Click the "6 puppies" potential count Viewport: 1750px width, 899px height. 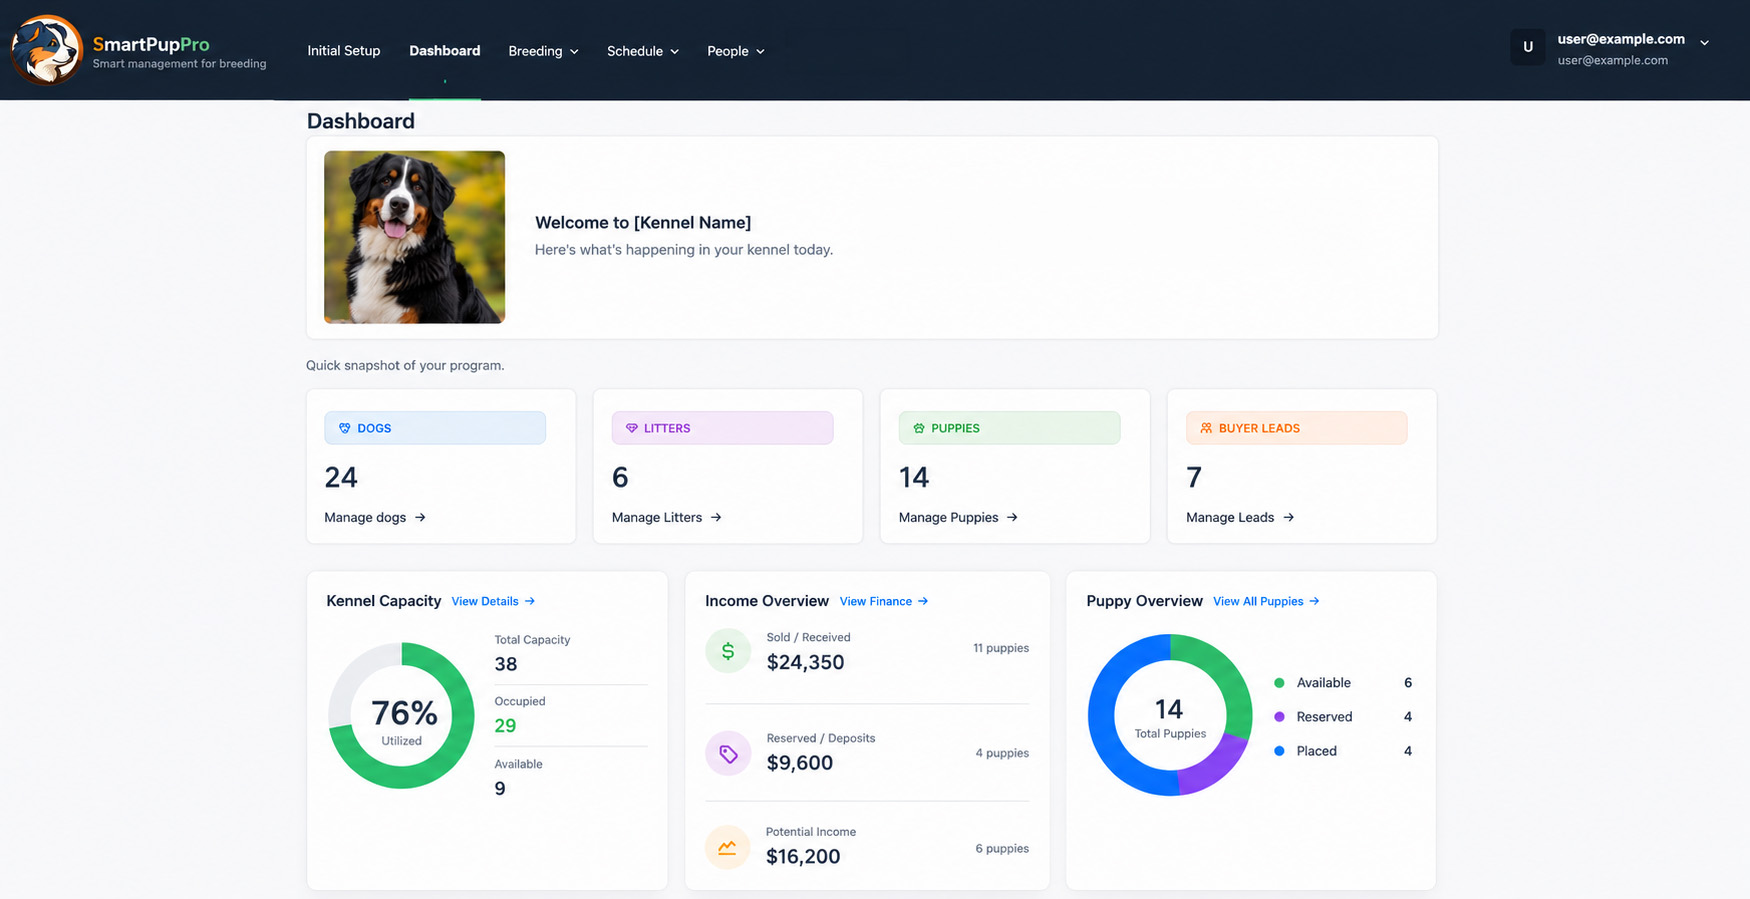1002,849
